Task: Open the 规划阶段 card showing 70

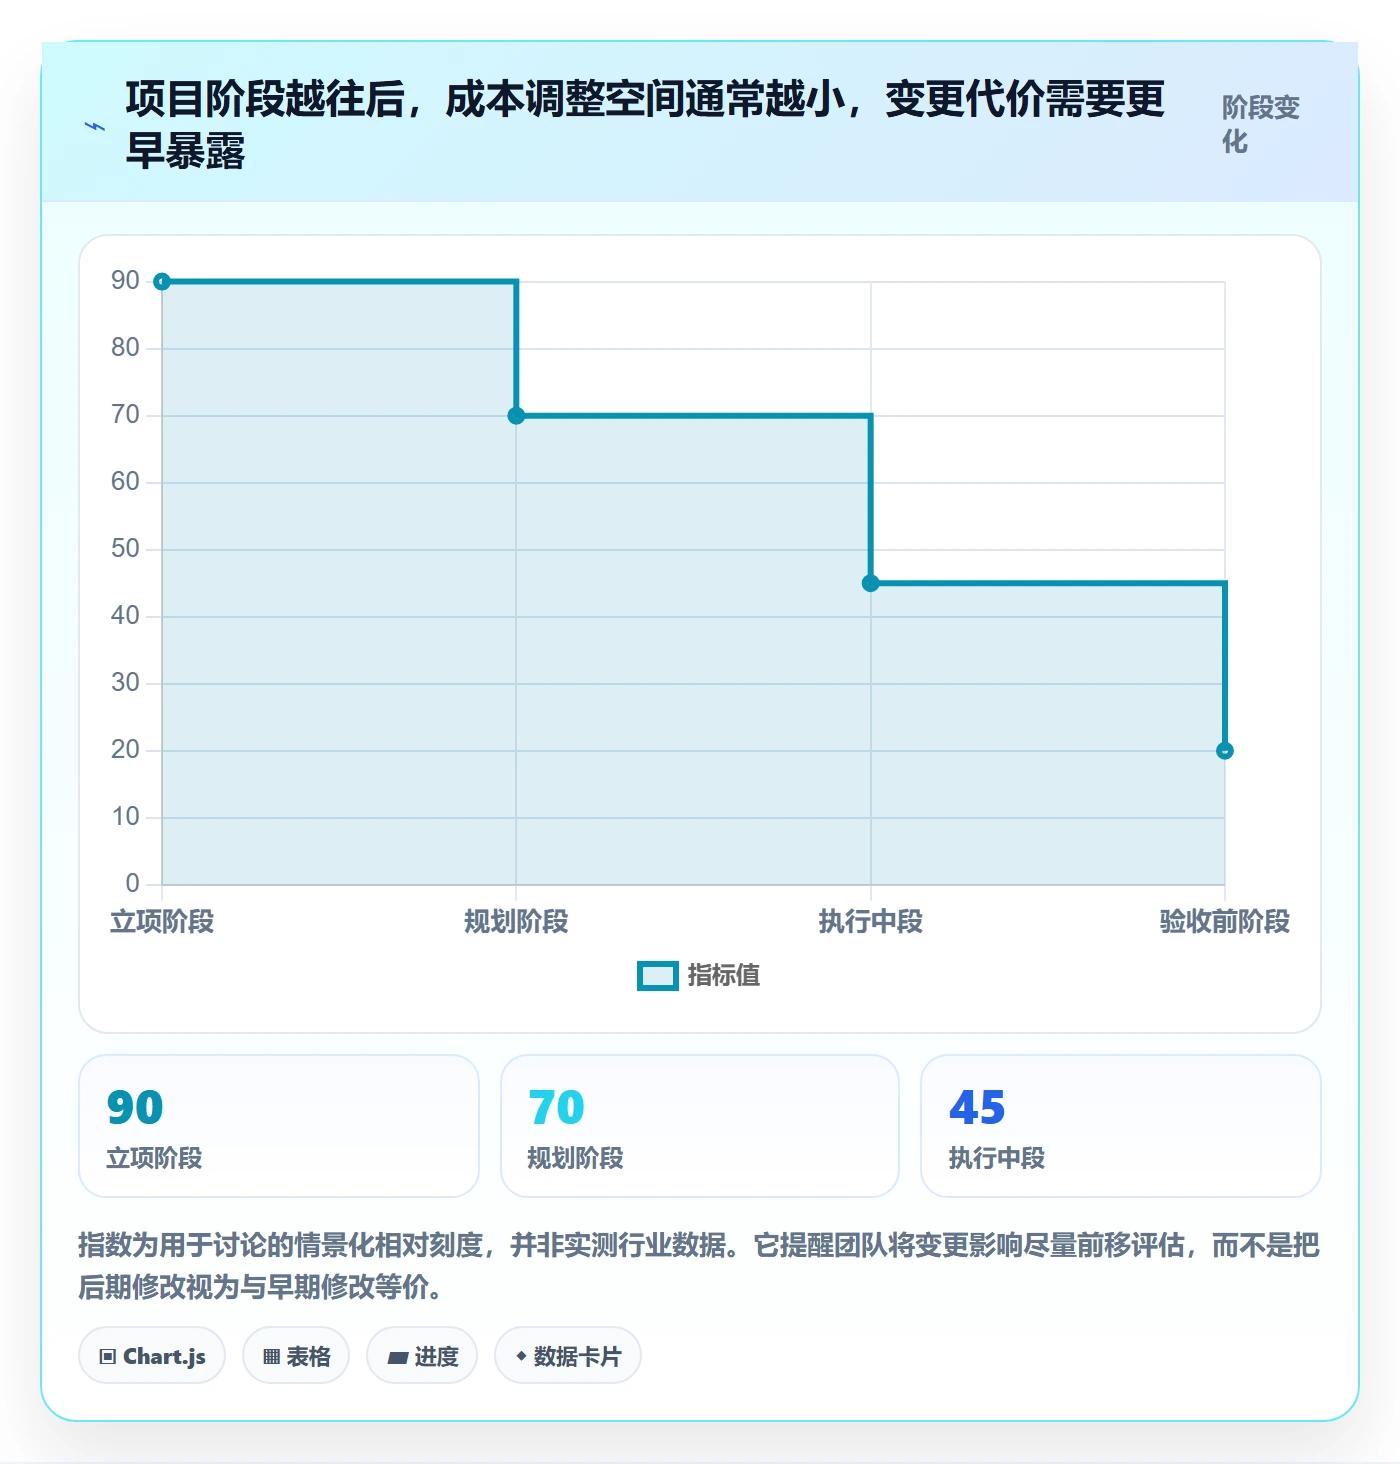Action: click(x=700, y=1126)
